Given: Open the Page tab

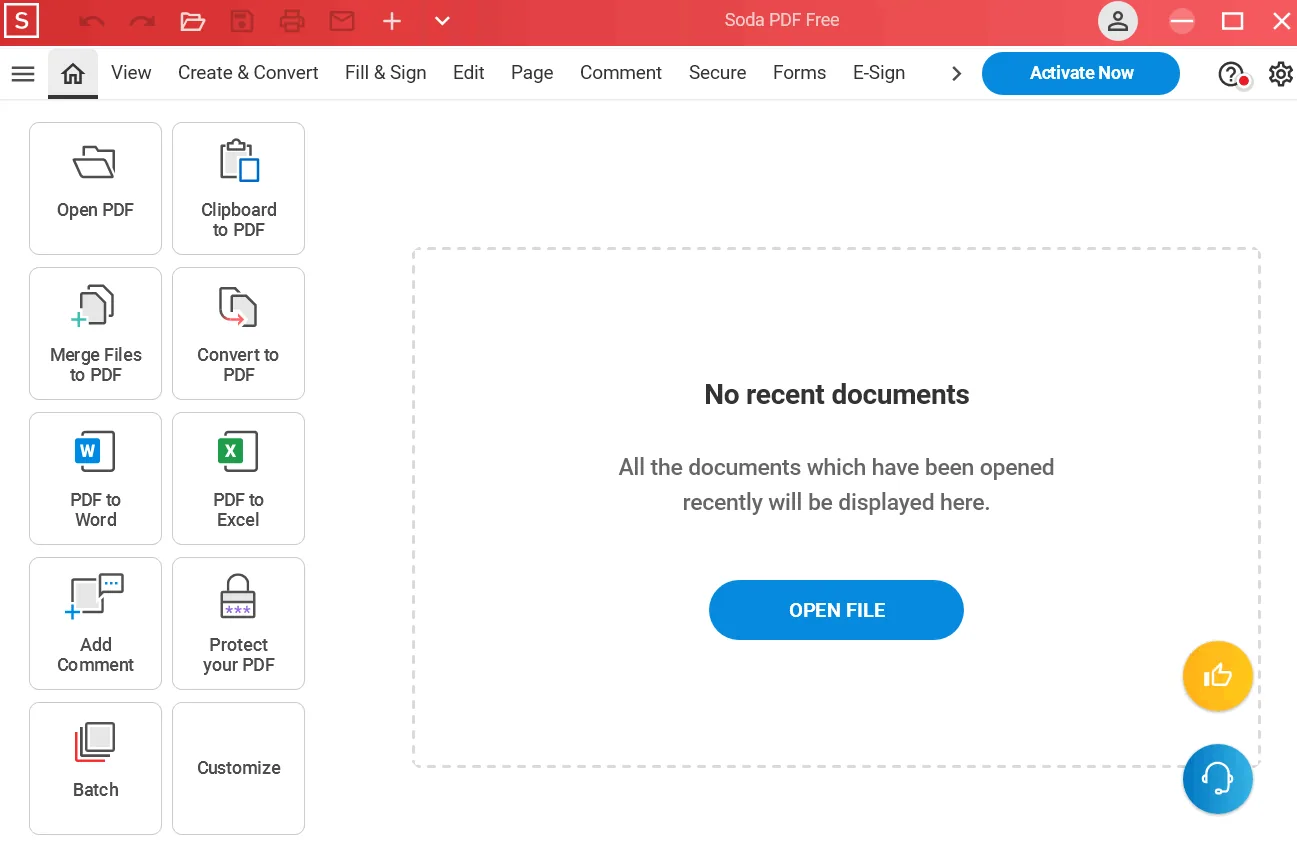Looking at the screenshot, I should tap(532, 73).
